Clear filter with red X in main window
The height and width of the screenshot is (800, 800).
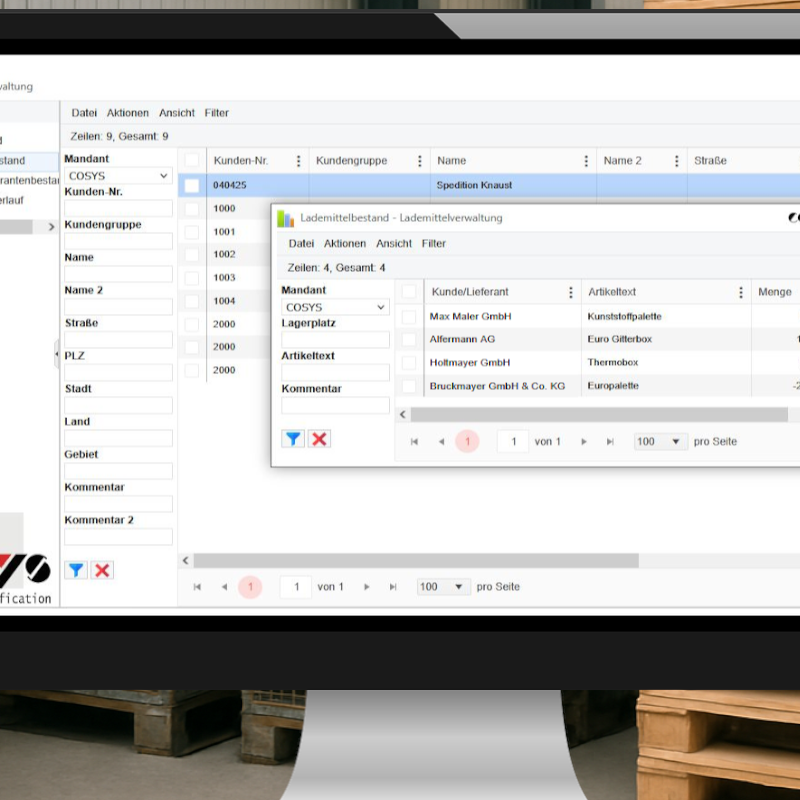(102, 570)
